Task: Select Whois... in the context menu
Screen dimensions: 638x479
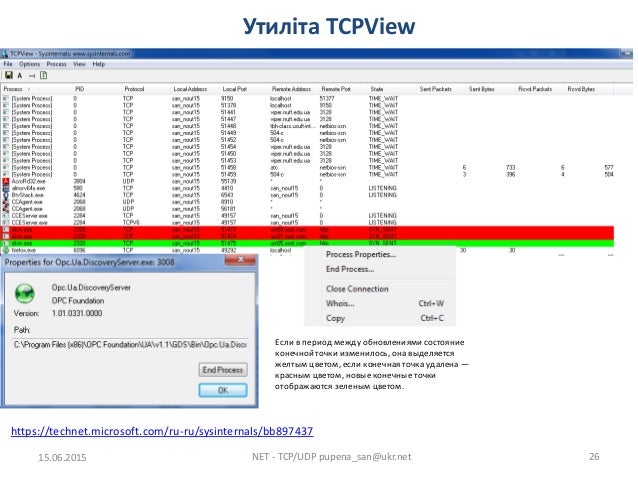Action: point(340,303)
